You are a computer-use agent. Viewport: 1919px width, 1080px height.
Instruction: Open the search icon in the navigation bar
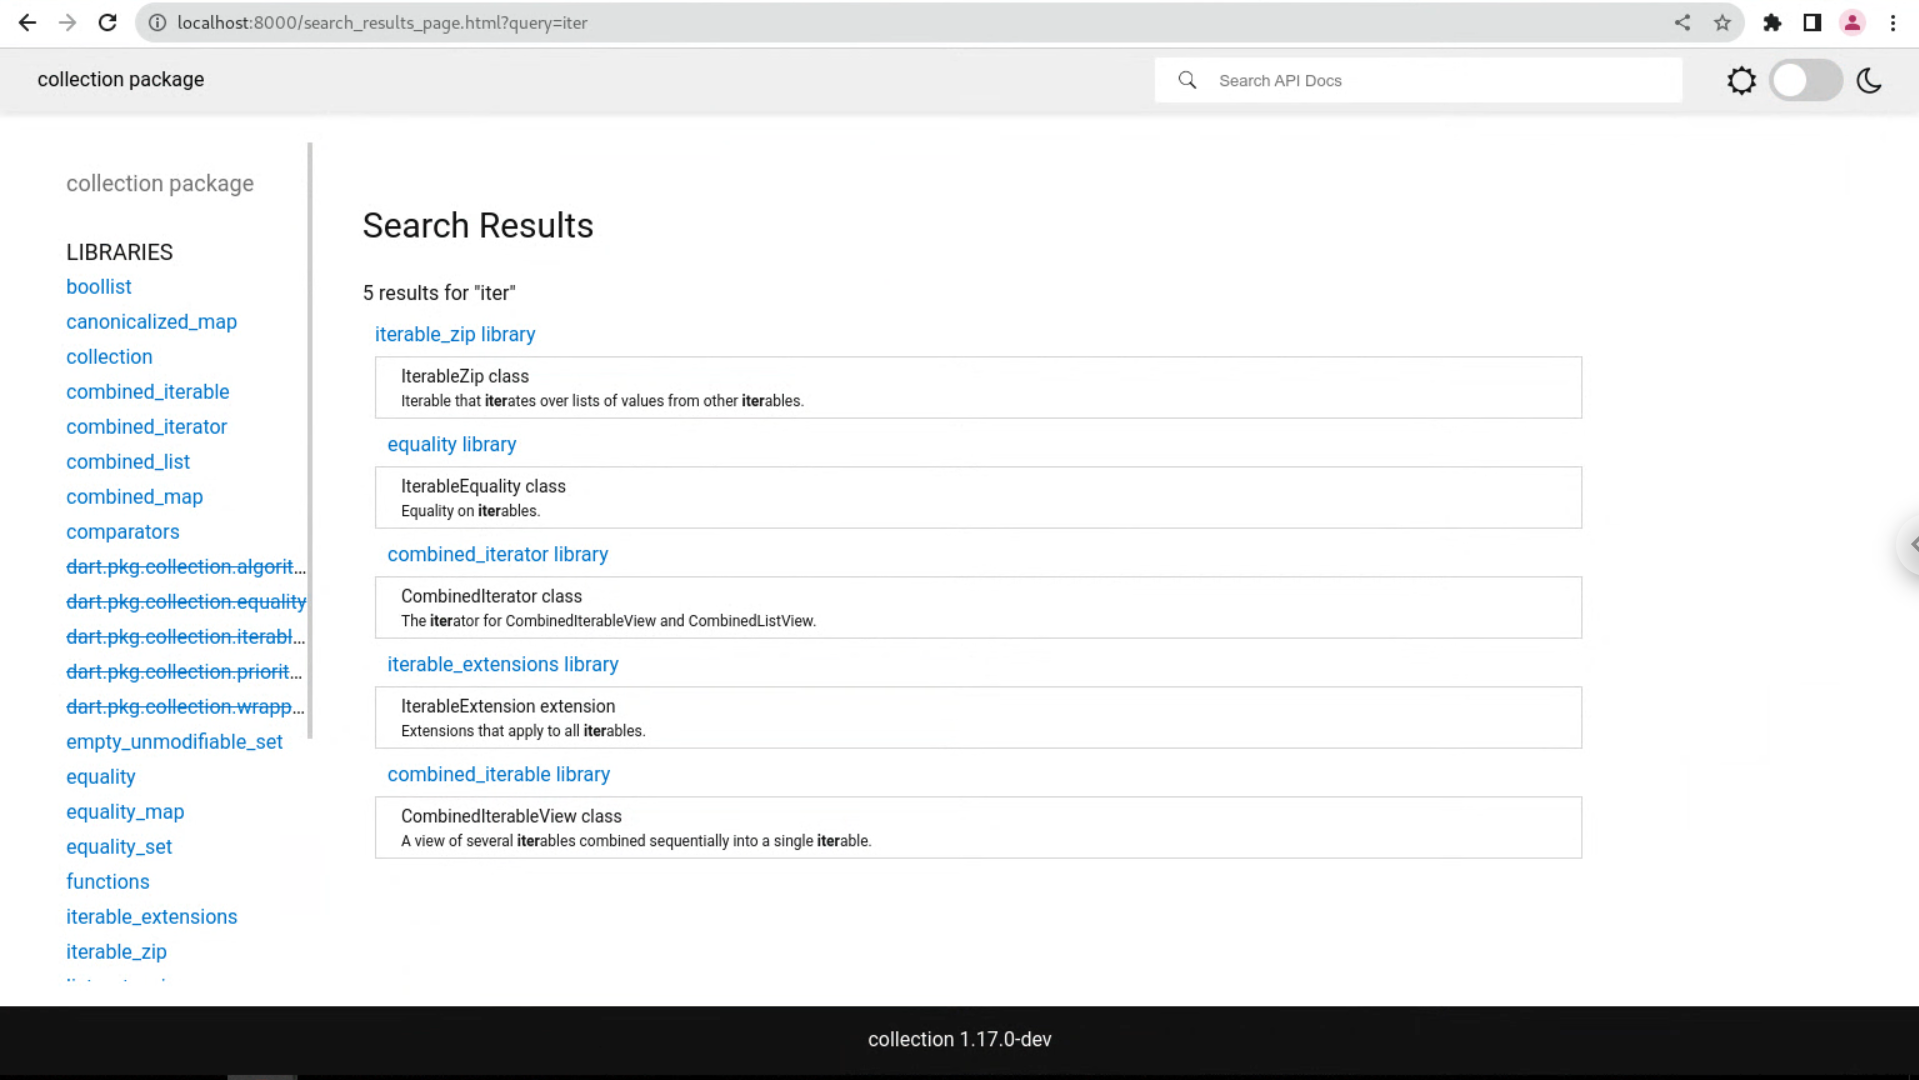pos(1187,80)
